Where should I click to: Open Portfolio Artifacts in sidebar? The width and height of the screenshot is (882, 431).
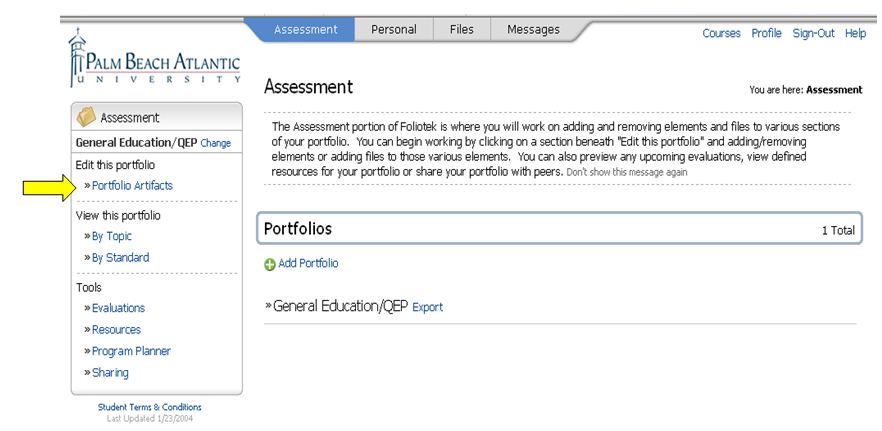[x=132, y=185]
